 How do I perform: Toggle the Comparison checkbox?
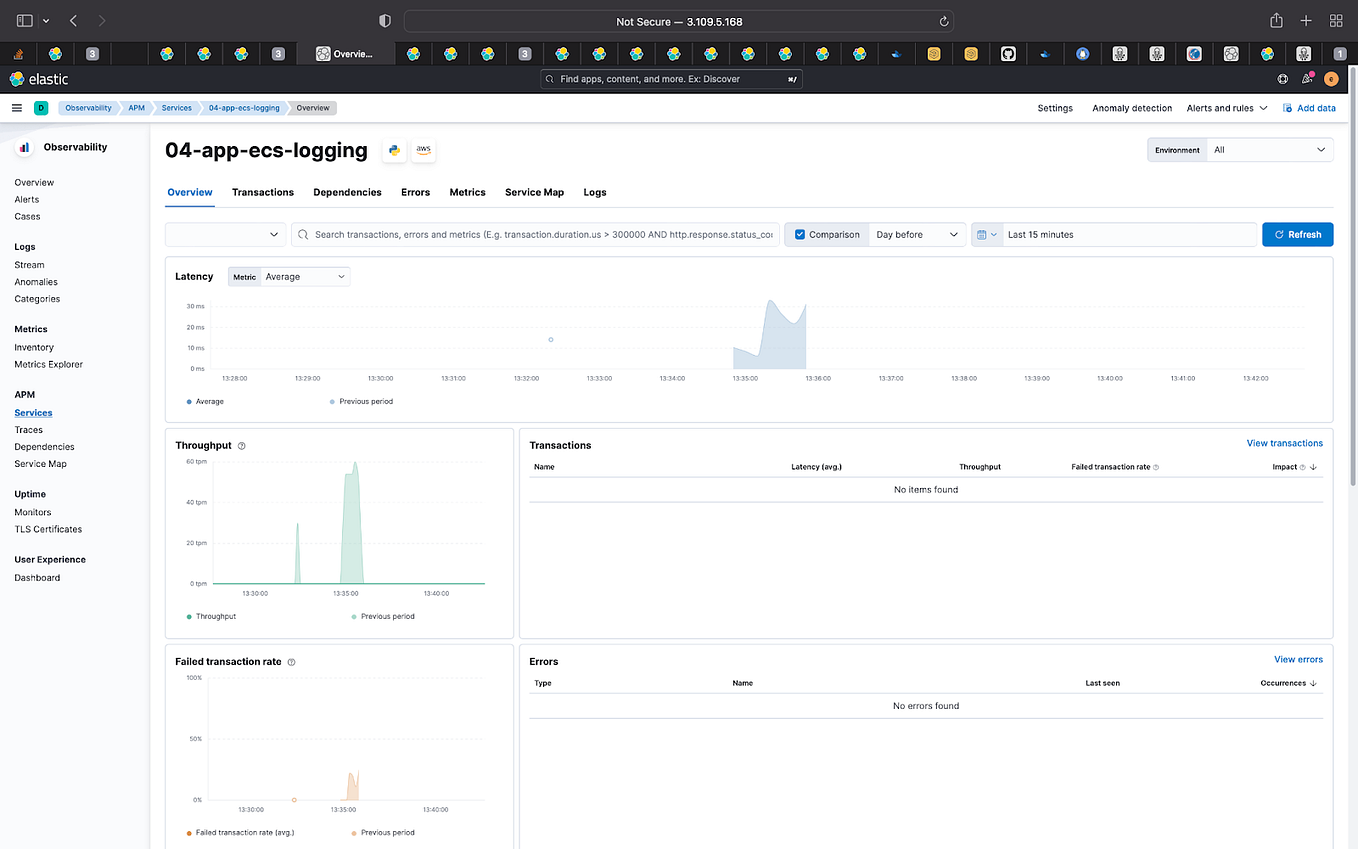pos(800,234)
